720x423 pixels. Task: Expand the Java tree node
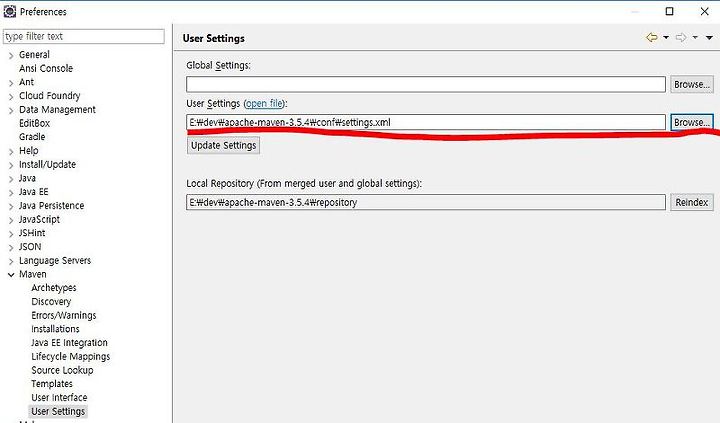coord(11,179)
